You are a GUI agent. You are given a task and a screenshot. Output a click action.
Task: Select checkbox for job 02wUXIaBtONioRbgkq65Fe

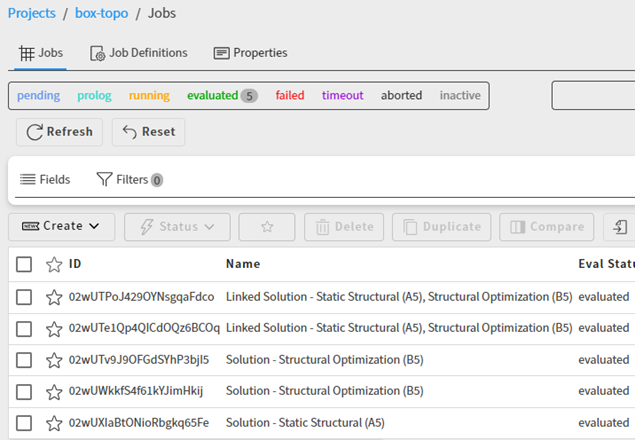tap(24, 423)
